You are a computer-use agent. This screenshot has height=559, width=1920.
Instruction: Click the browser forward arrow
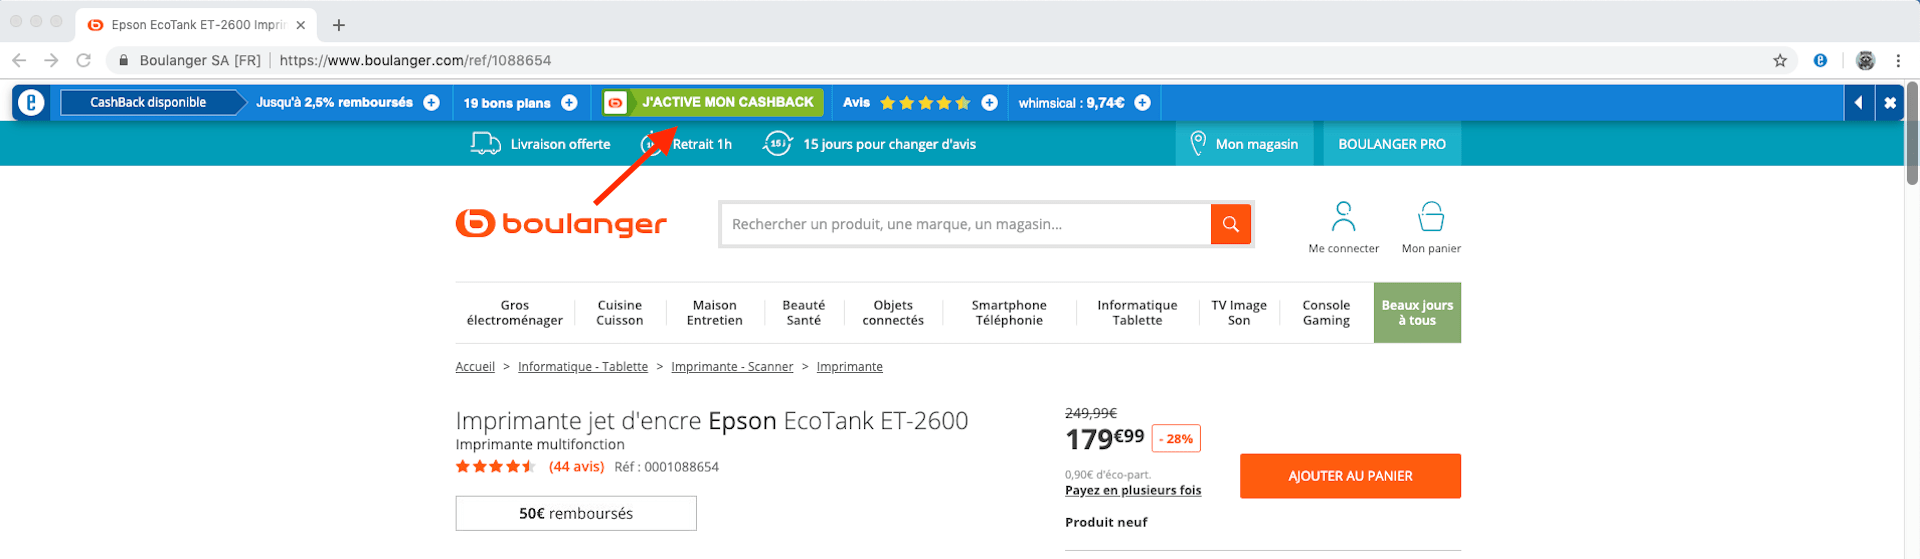tap(51, 60)
